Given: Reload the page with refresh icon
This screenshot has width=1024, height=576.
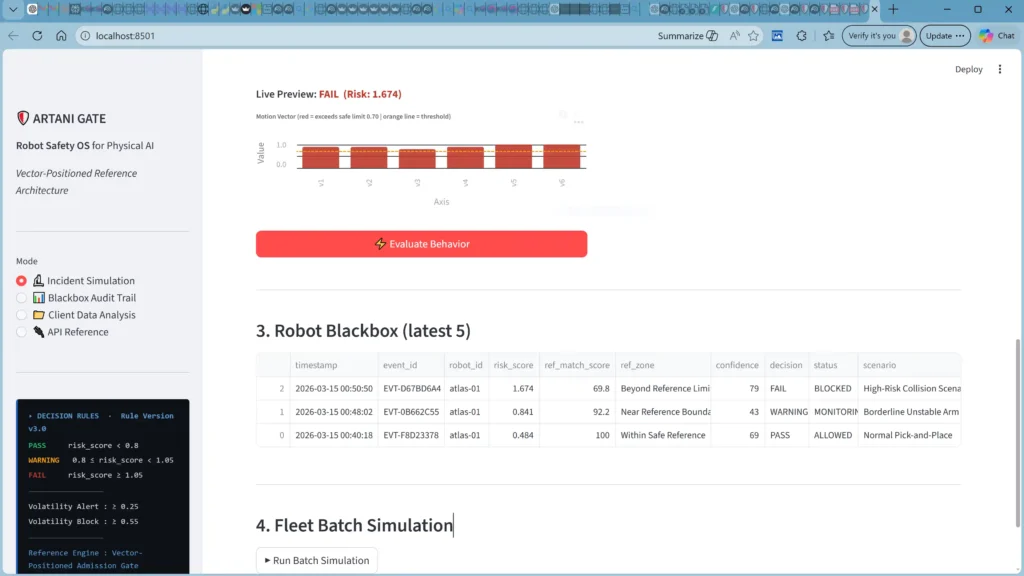Looking at the screenshot, I should point(38,36).
